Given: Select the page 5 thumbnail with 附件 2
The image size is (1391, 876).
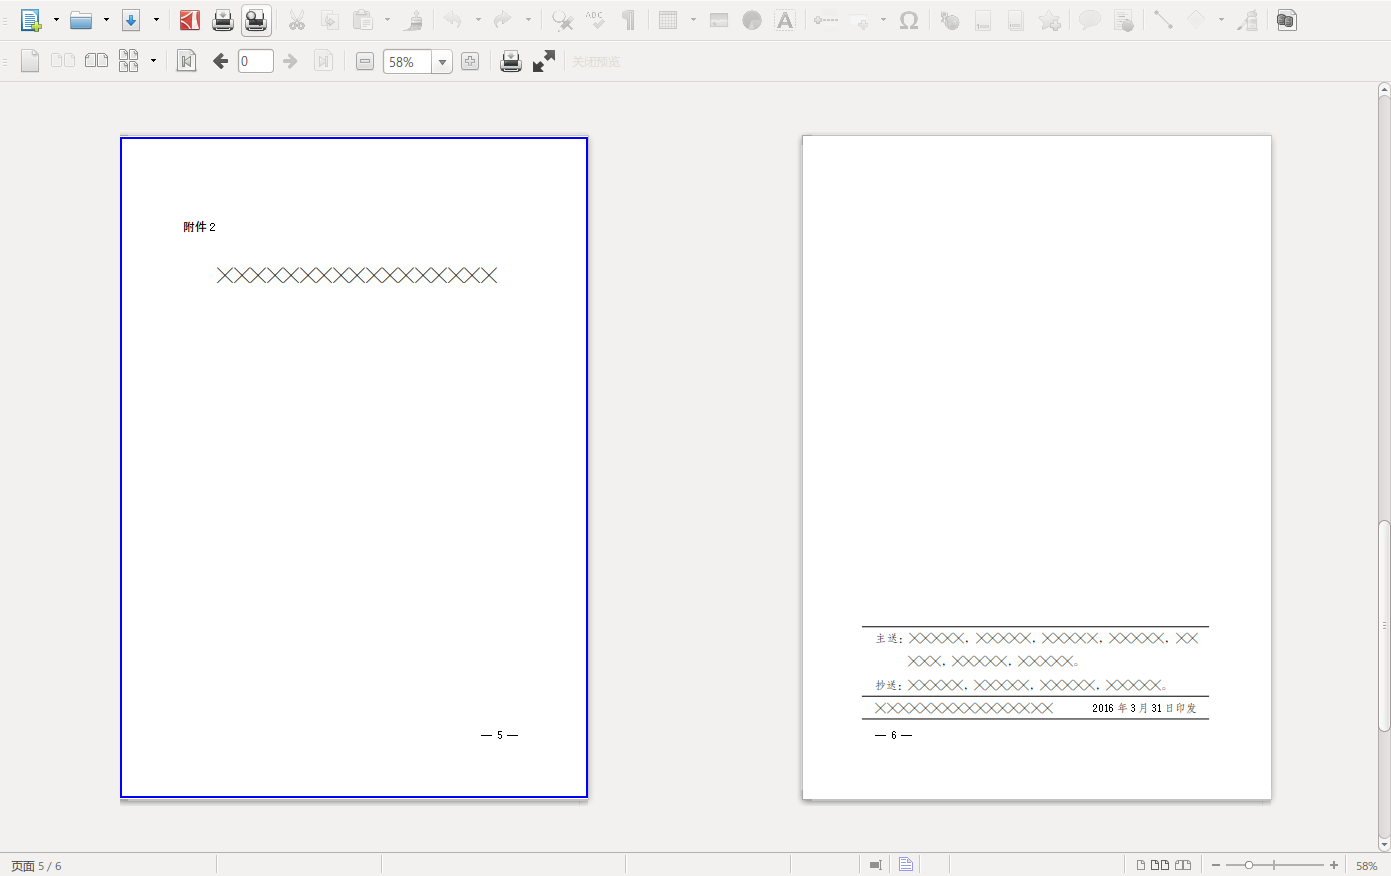Looking at the screenshot, I should point(354,467).
